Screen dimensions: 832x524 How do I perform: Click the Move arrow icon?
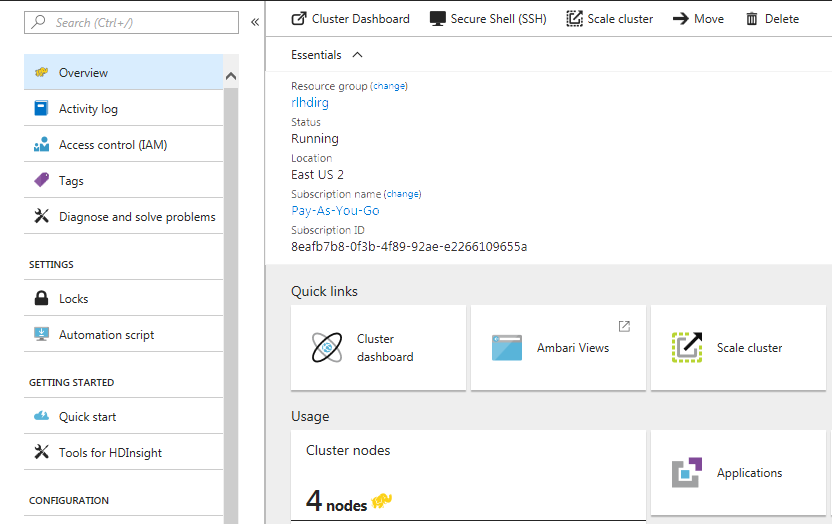681,19
